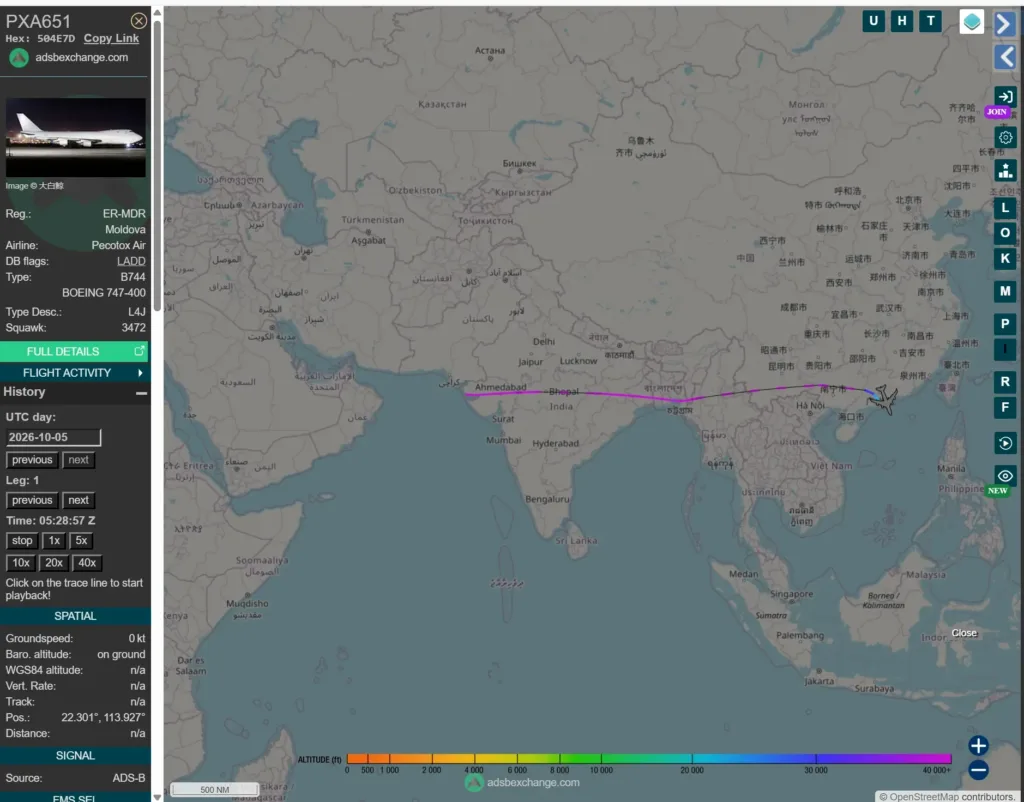Toggle the L button on the right toolbar
Image resolution: width=1024 pixels, height=802 pixels.
(x=1005, y=208)
